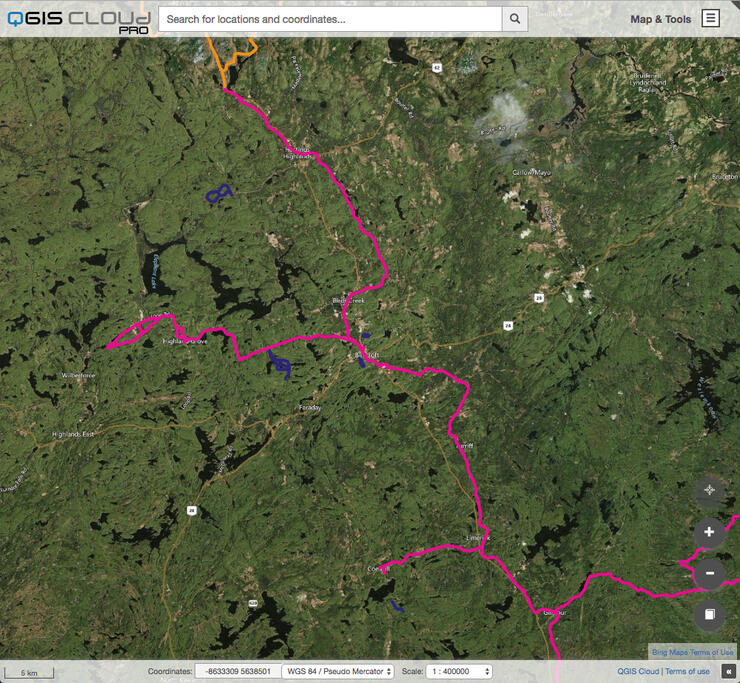This screenshot has width=740, height=683.
Task: Open the QGIS Cloud link
Action: click(637, 672)
